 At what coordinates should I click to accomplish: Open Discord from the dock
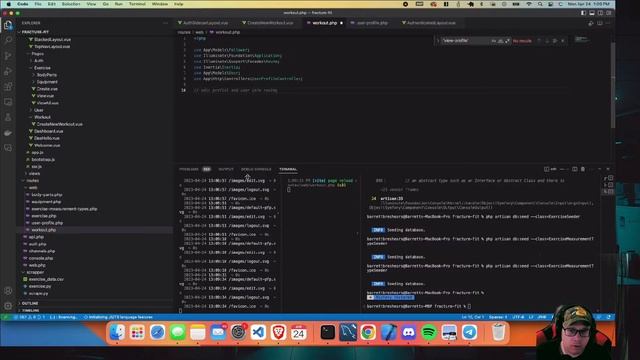coord(409,333)
